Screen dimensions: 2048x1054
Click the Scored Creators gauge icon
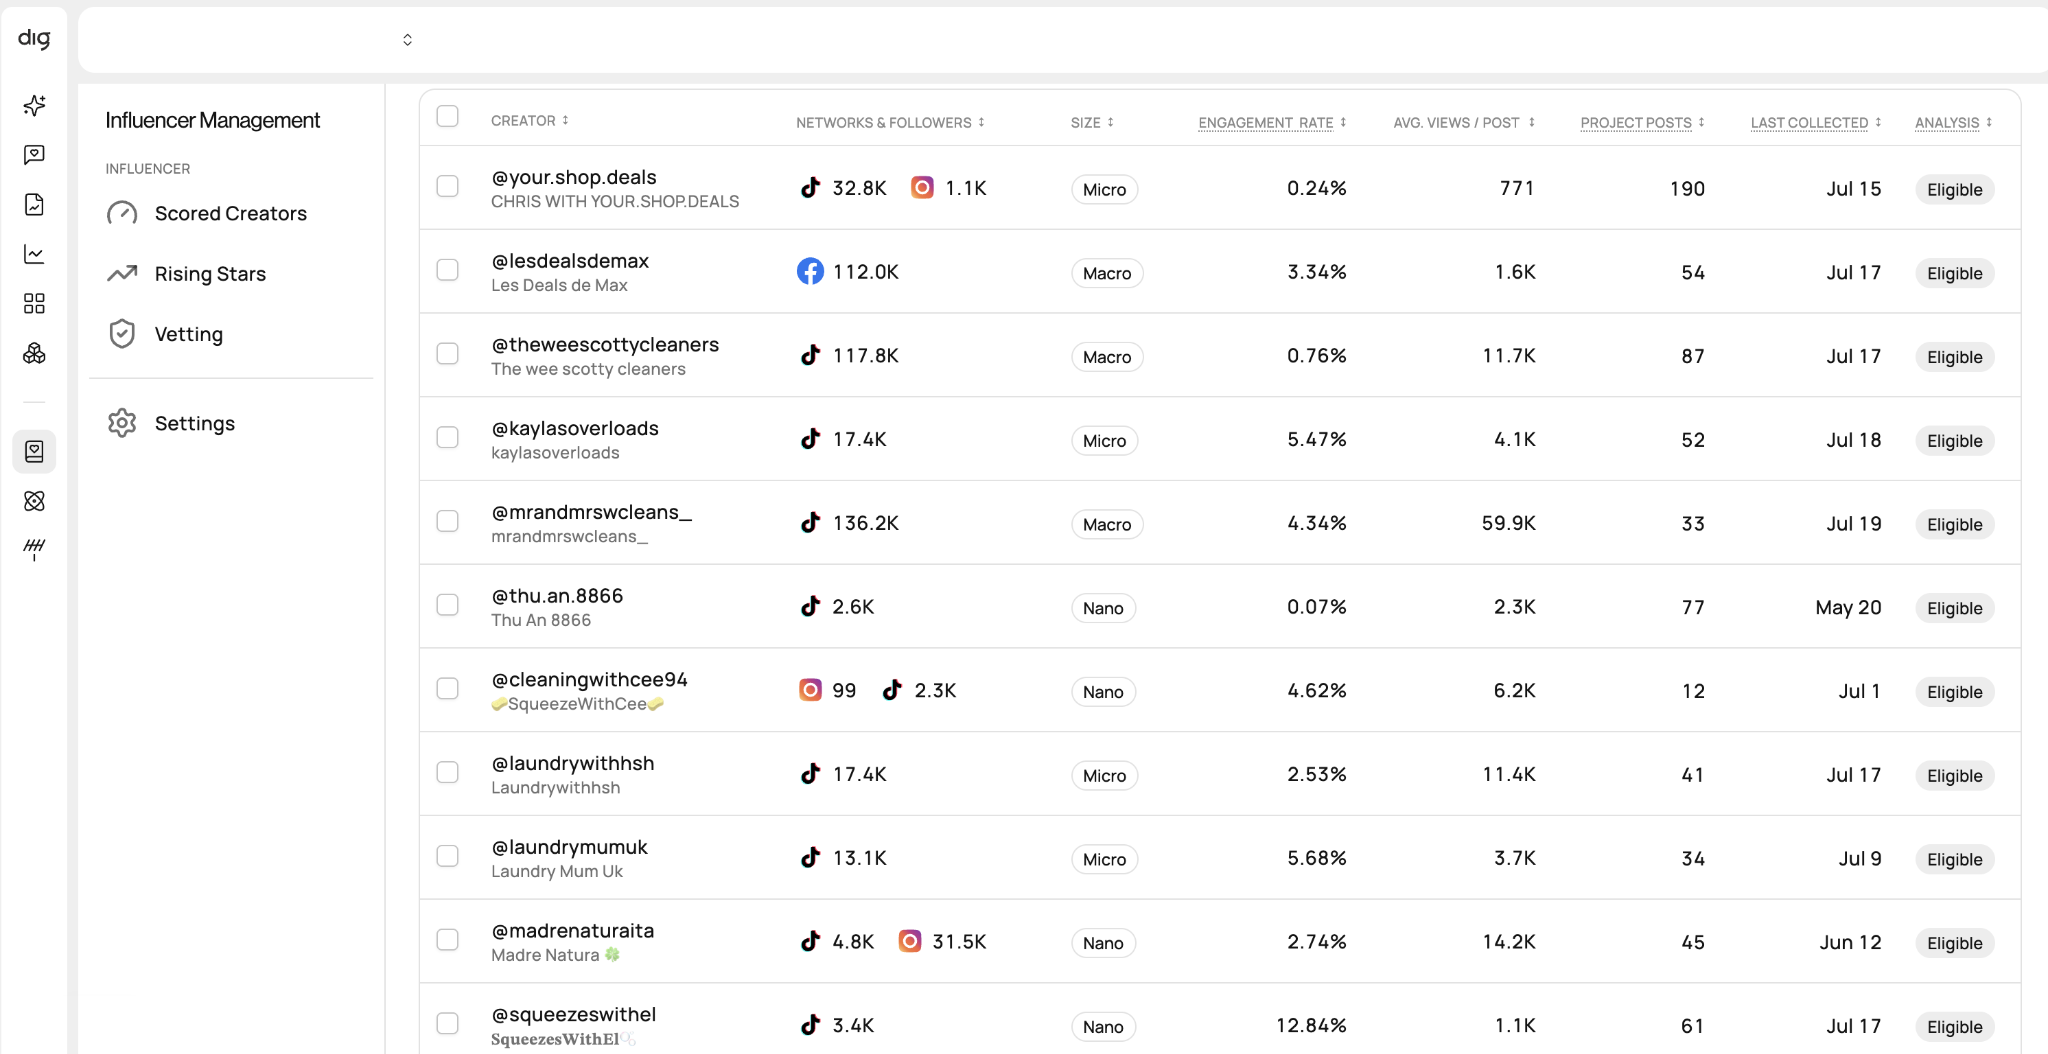coord(122,213)
